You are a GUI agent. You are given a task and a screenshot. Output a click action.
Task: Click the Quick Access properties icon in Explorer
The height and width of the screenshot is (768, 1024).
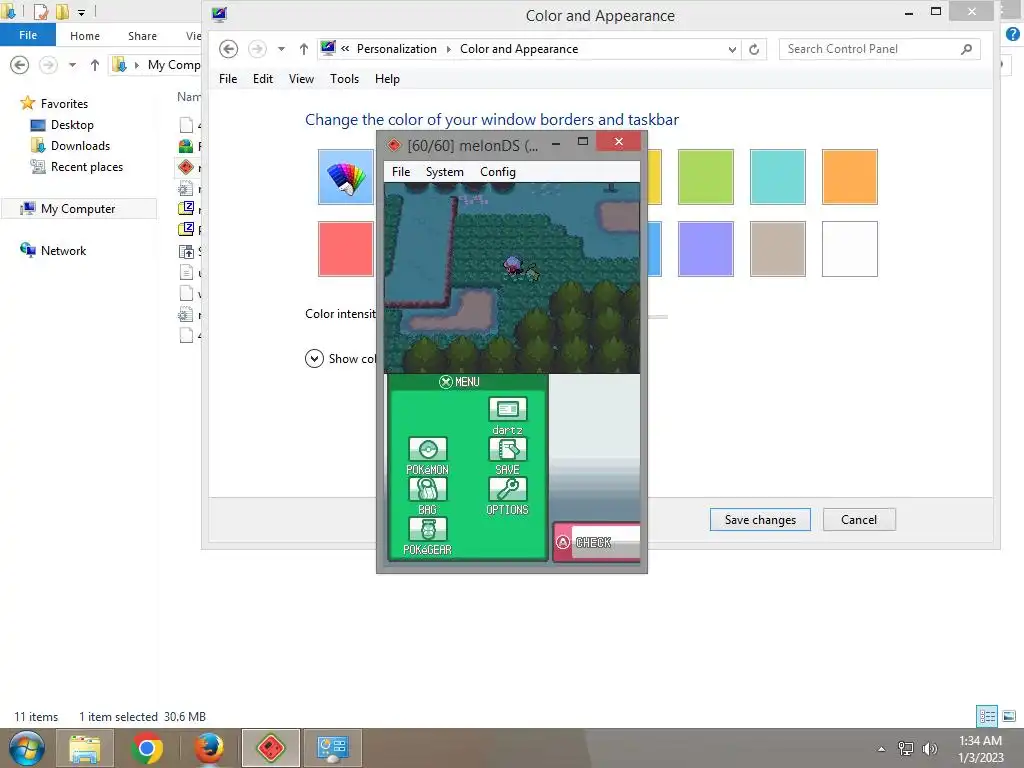point(41,11)
